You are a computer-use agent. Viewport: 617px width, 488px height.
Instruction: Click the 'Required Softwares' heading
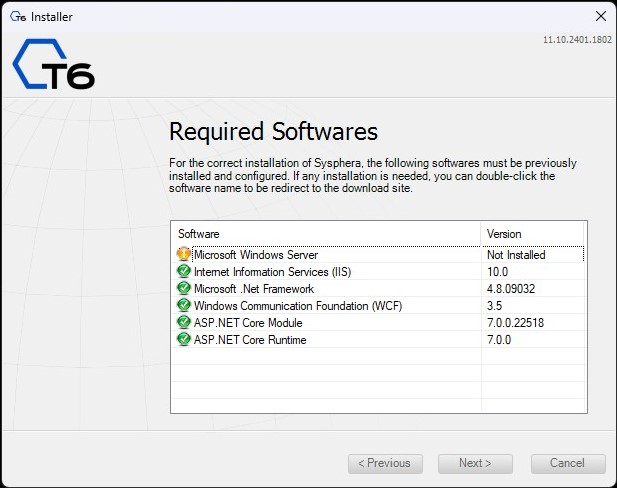273,131
